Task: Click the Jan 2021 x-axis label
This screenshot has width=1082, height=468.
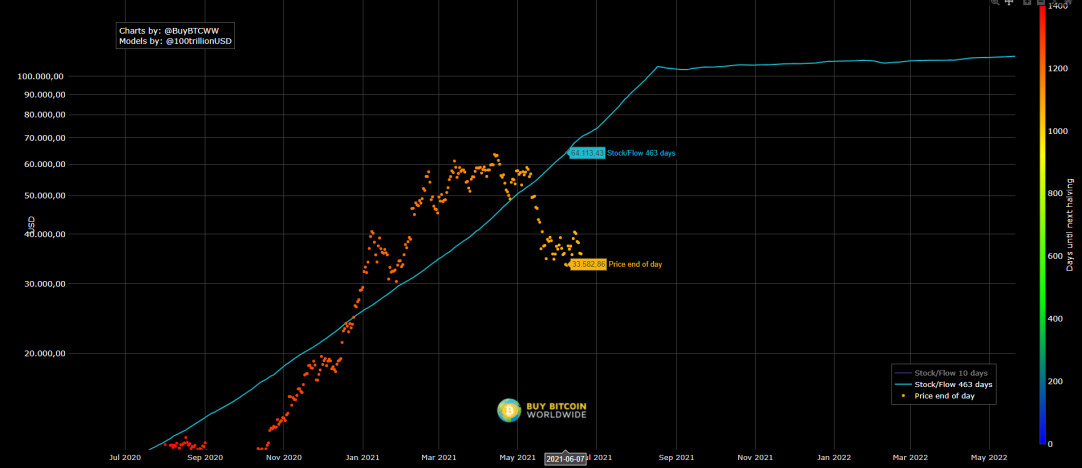Action: 362,457
